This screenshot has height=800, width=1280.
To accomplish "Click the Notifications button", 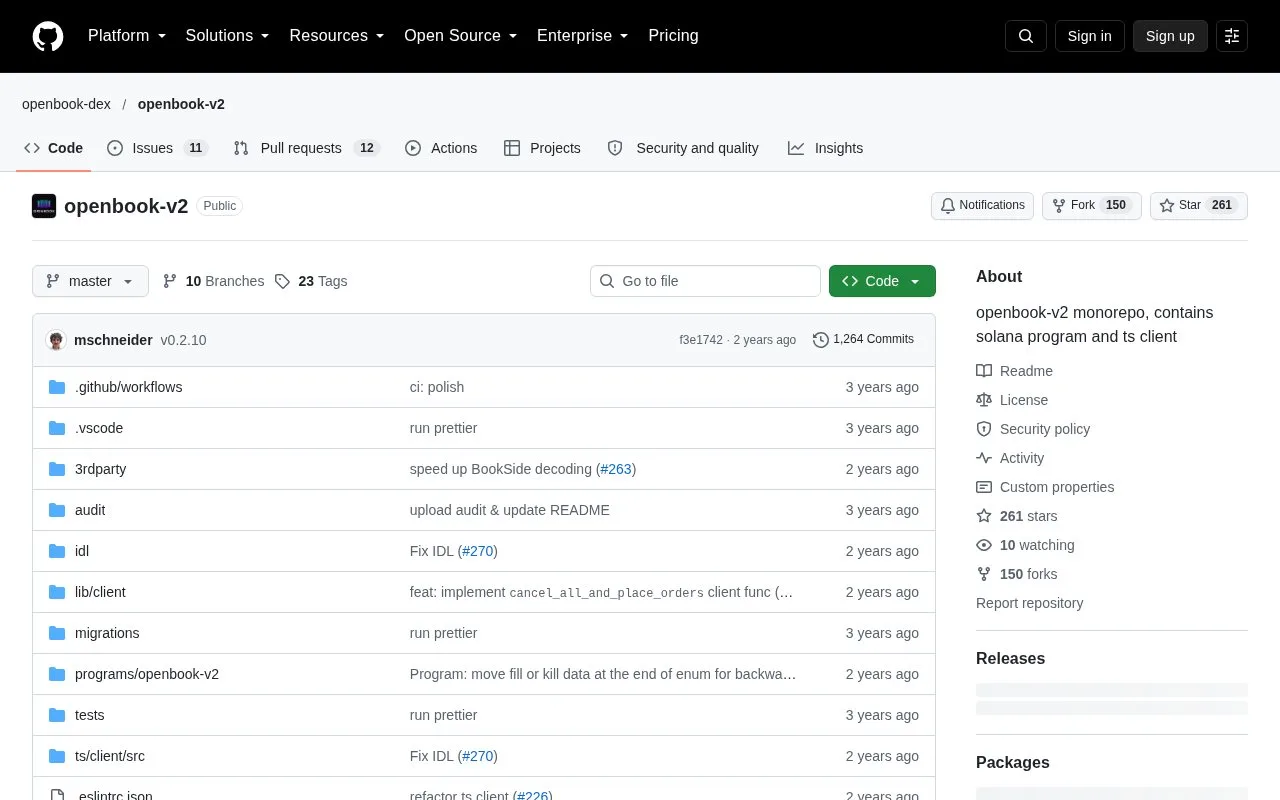I will pyautogui.click(x=982, y=205).
